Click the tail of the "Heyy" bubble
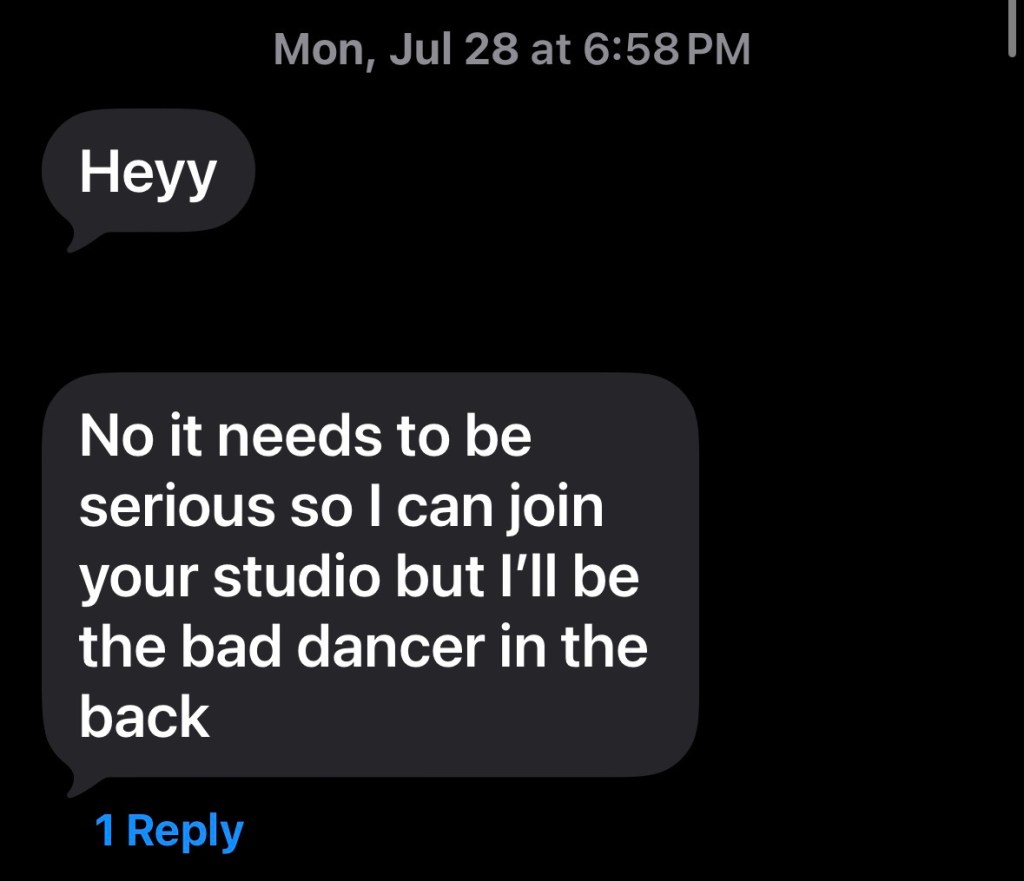Viewport: 1024px width, 881px height. tap(74, 240)
